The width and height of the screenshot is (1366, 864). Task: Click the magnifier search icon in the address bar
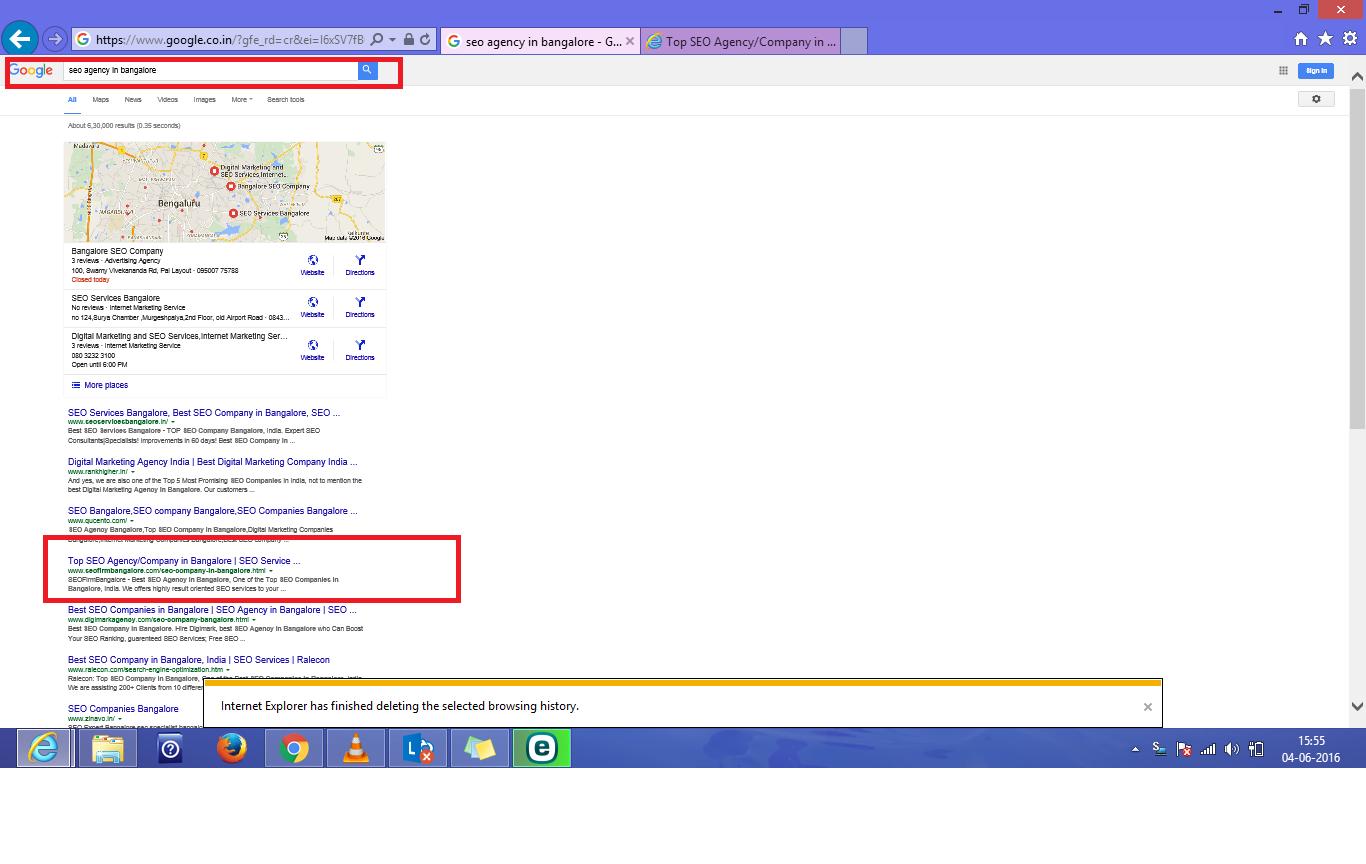[x=377, y=40]
